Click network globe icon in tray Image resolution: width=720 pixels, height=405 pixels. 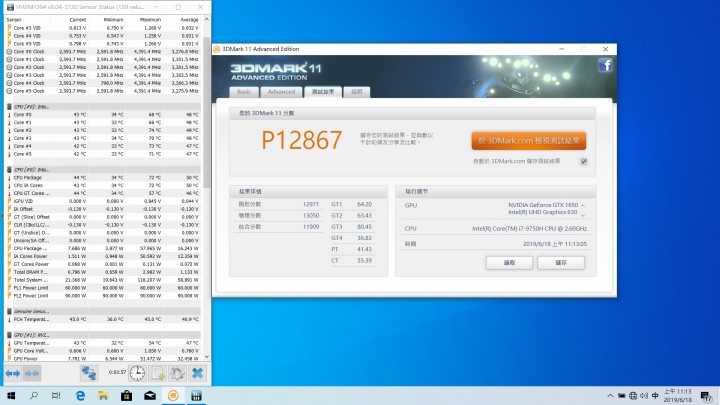point(633,396)
